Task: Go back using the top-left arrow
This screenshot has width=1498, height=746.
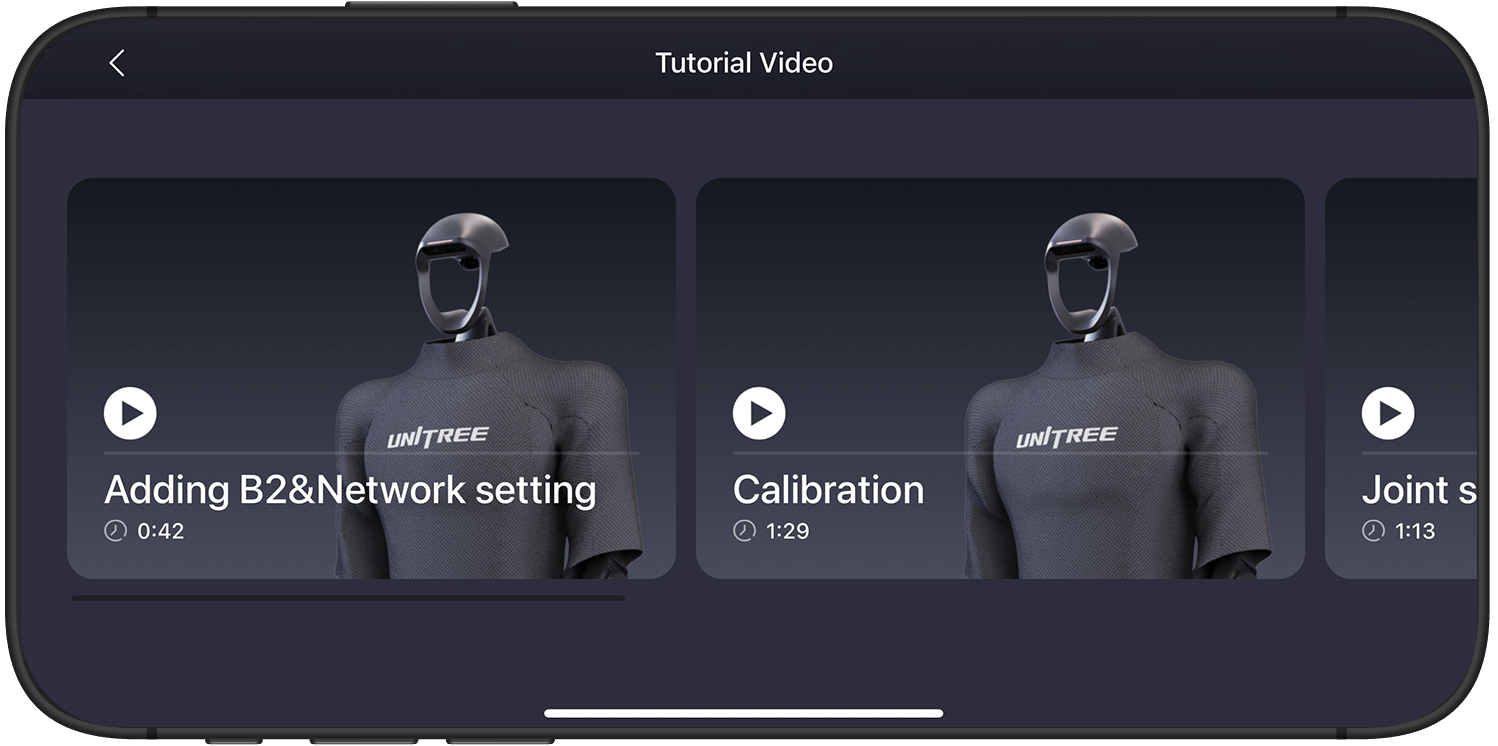Action: (x=117, y=63)
